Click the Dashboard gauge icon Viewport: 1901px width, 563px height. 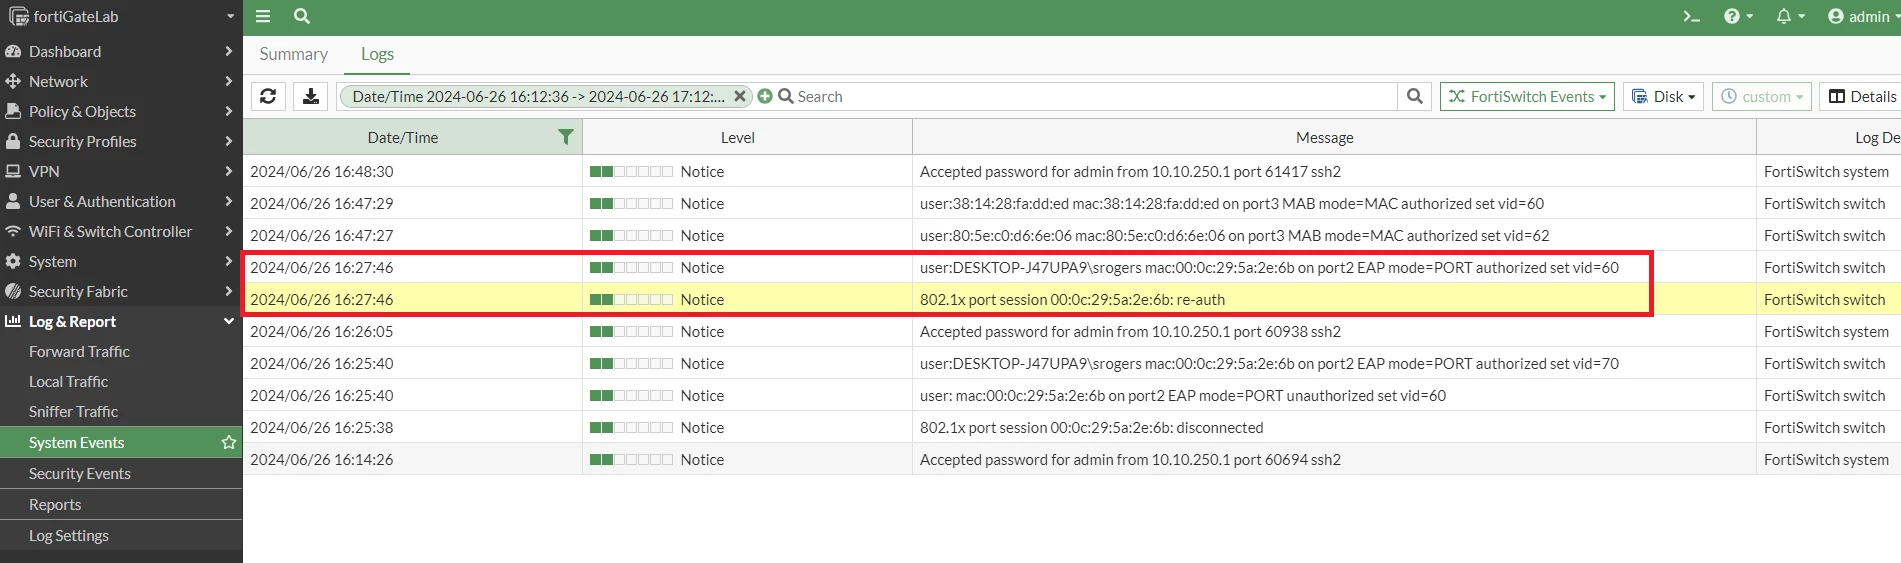pos(13,51)
